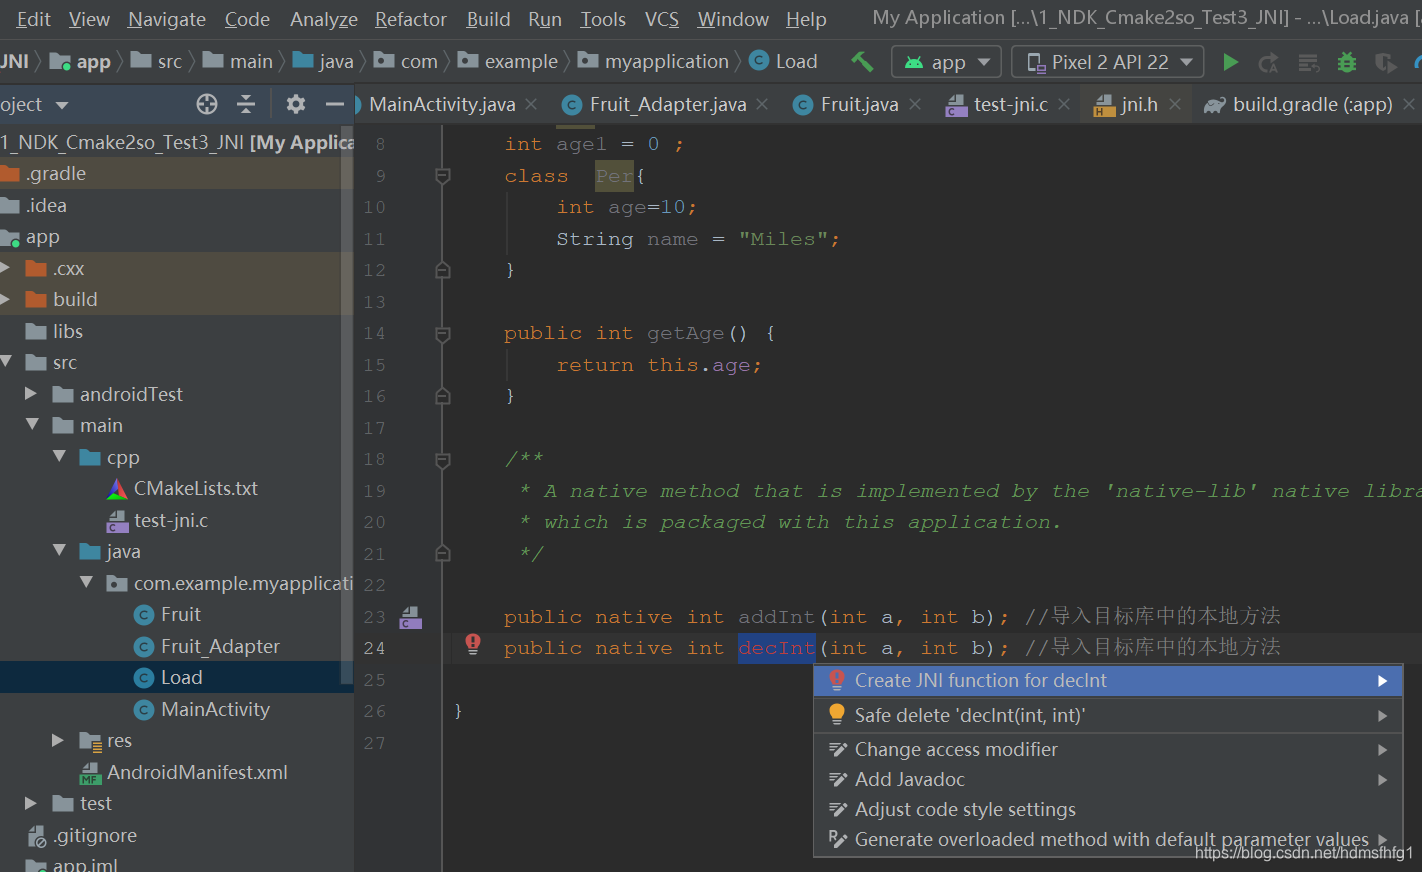The height and width of the screenshot is (872, 1422).
Task: Expand the res folder
Action: (58, 740)
